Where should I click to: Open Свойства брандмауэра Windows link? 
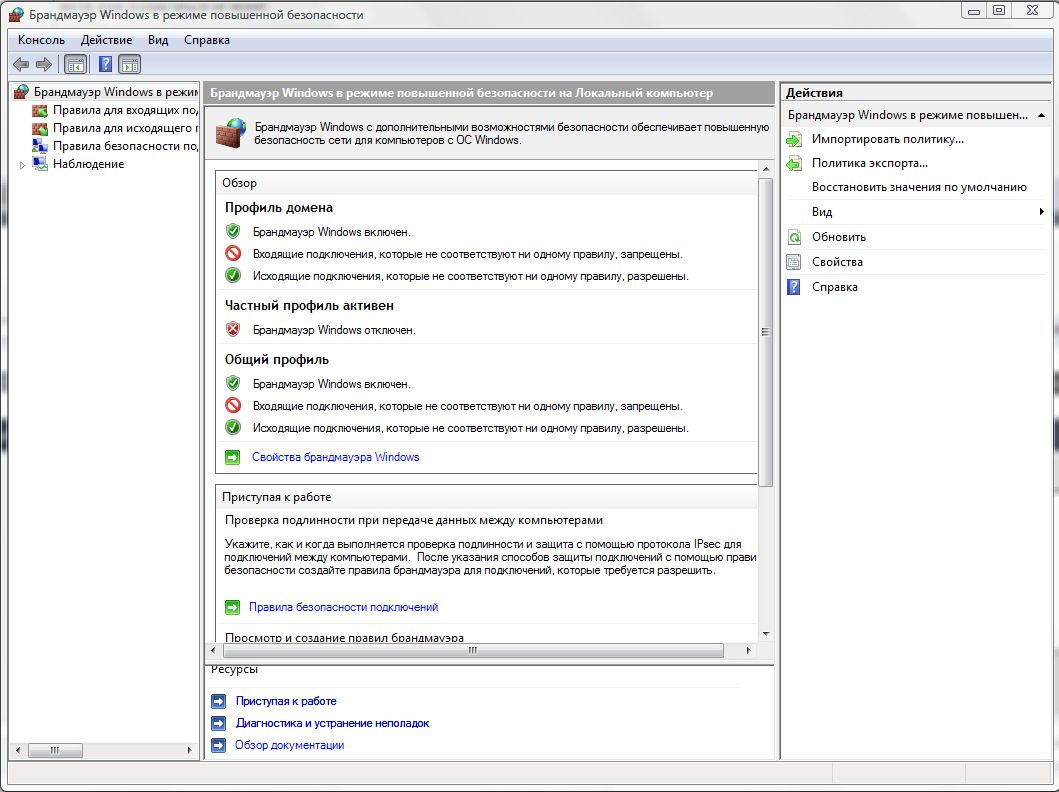336,457
